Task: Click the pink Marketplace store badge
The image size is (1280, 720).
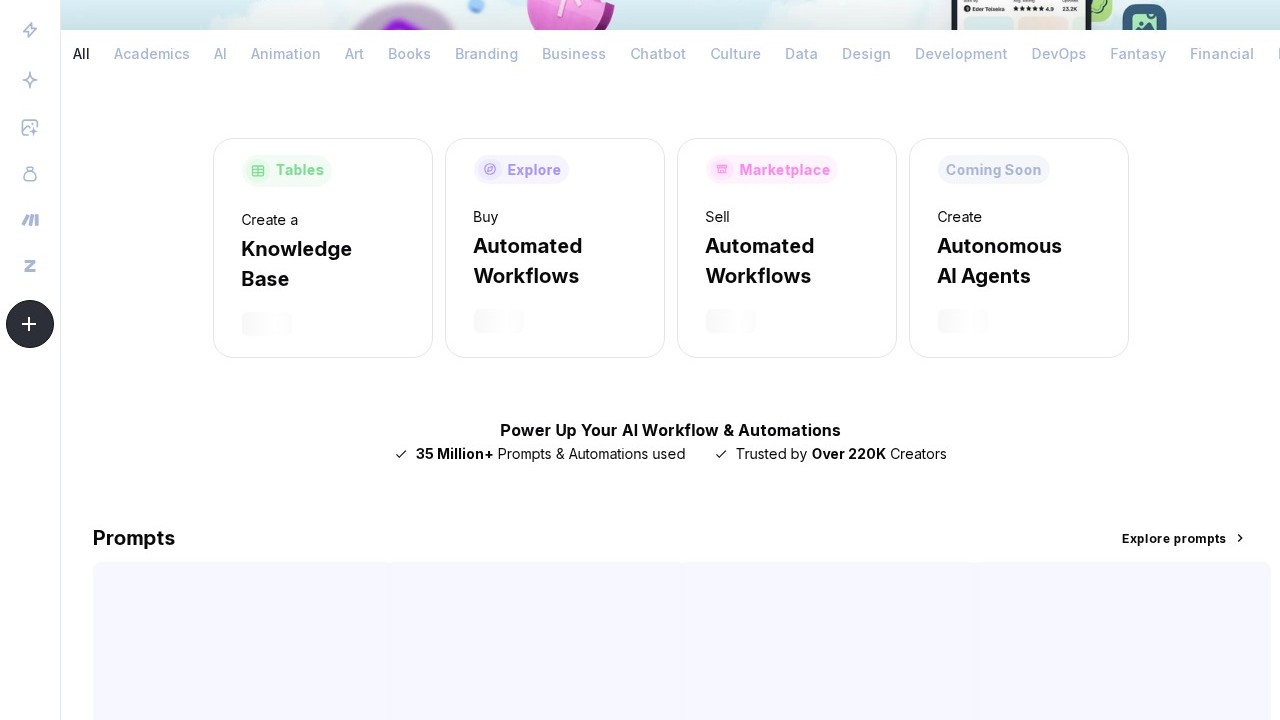Action: pyautogui.click(x=722, y=170)
